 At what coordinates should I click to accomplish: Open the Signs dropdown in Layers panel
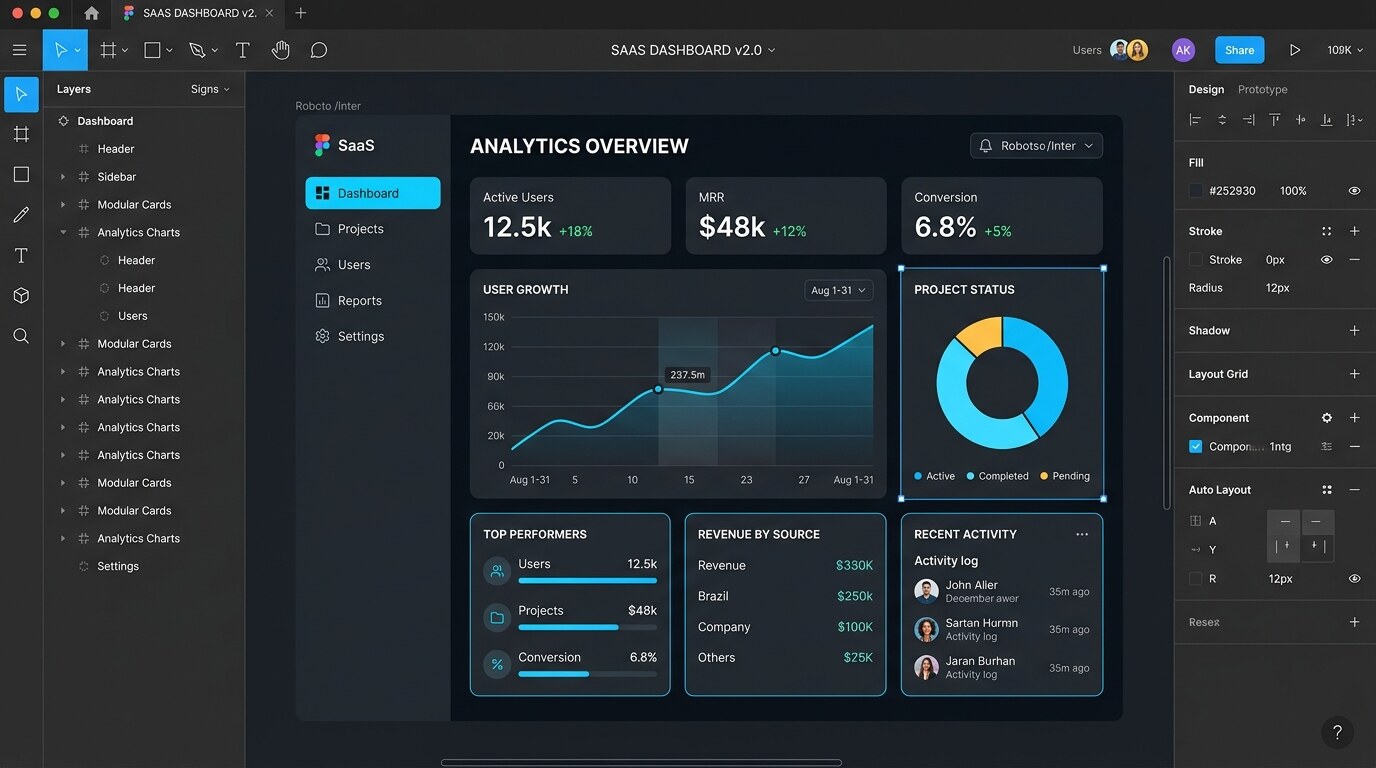(210, 89)
